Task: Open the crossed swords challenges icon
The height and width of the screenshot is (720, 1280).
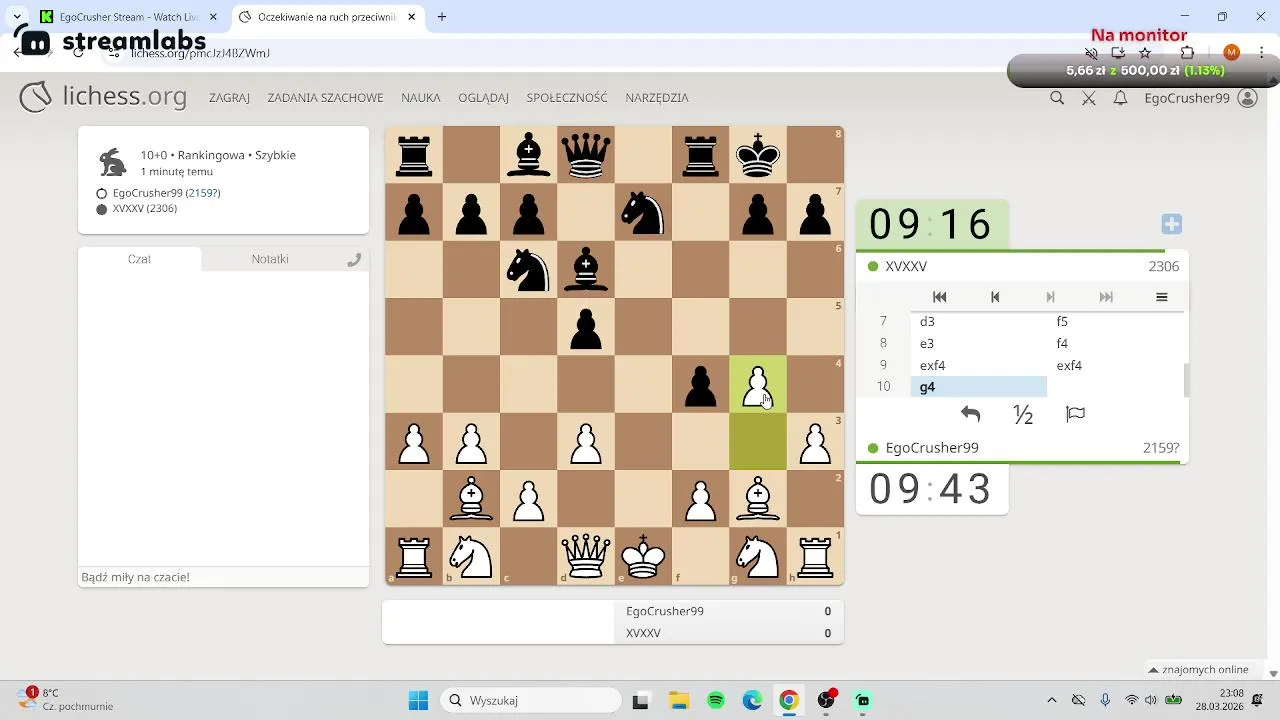Action: pos(1089,98)
